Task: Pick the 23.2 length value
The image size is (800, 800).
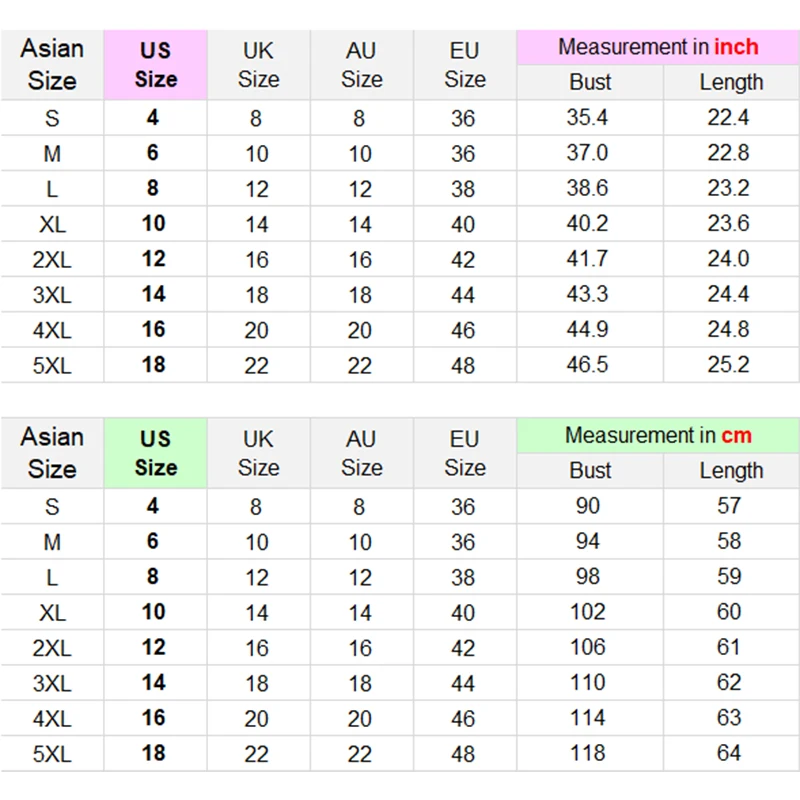Action: 728,188
